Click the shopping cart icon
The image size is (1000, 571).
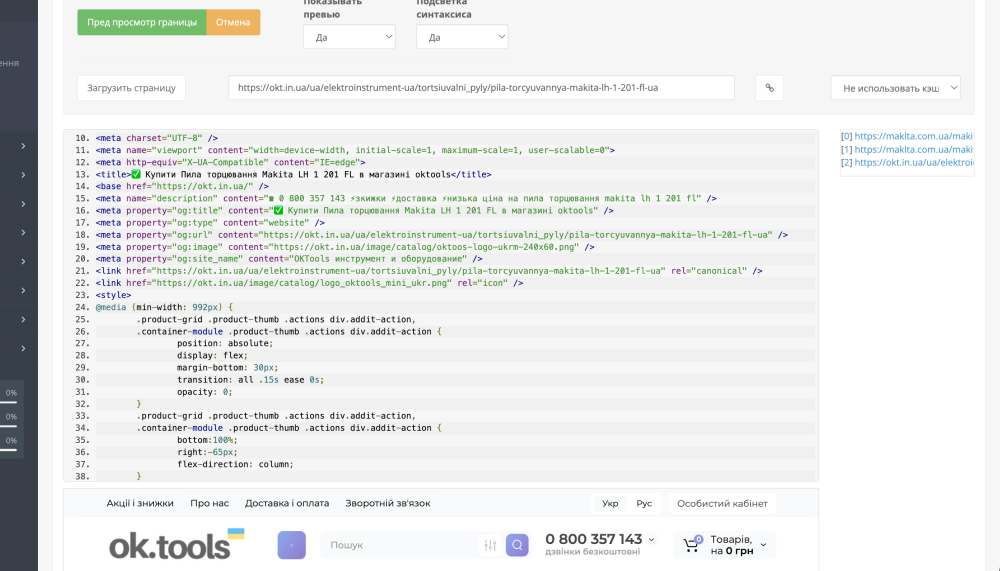click(691, 545)
